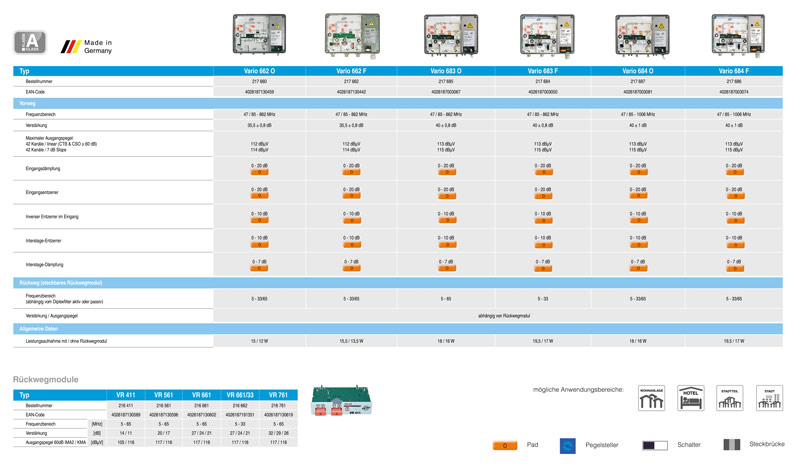Click the blue Pegelsteller legend icon
The image size is (800, 473).
(568, 445)
